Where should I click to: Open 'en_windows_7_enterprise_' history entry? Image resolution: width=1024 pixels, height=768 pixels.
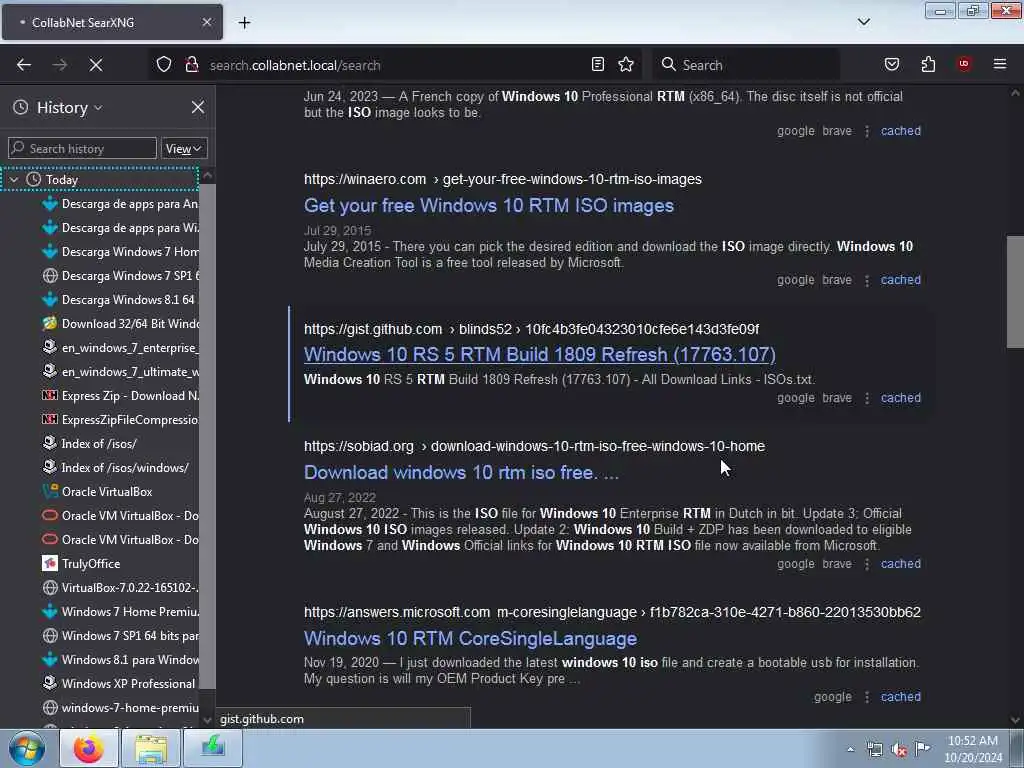pos(120,347)
